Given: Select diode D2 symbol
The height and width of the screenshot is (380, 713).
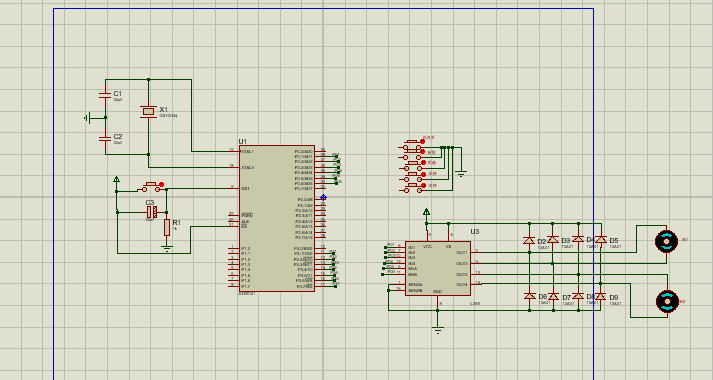Looking at the screenshot, I should (529, 240).
